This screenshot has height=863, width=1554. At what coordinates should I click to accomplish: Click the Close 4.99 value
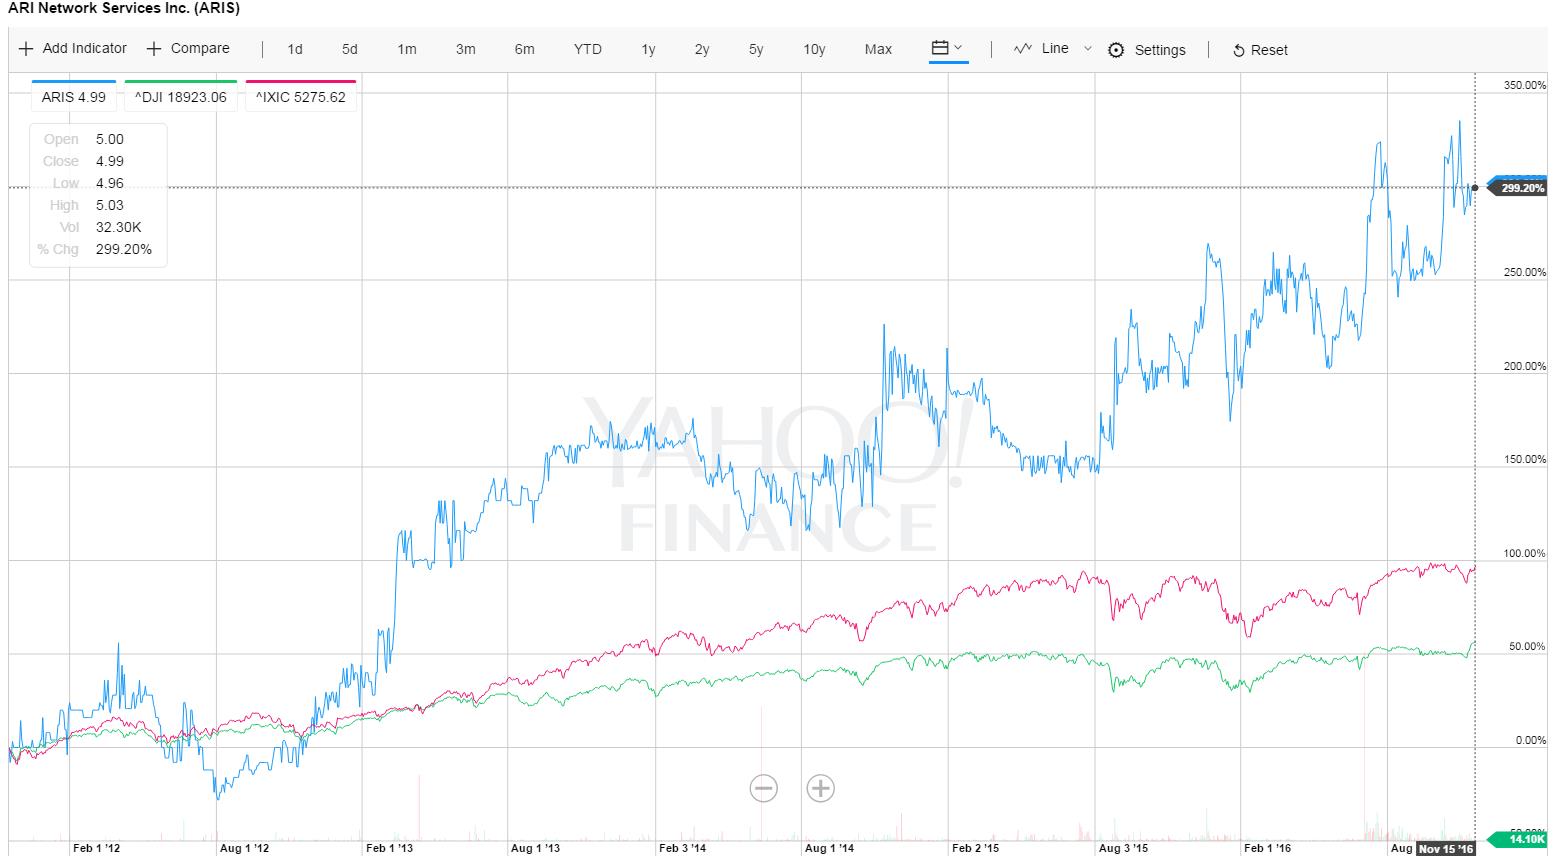pyautogui.click(x=110, y=161)
